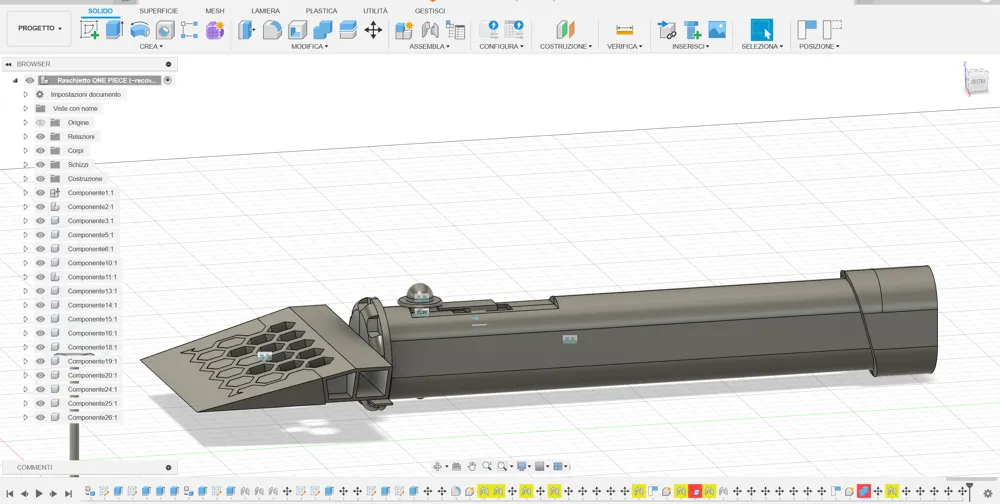This screenshot has width=1000, height=504.
Task: Toggle visibility of Costruzione folder
Action: (x=40, y=179)
